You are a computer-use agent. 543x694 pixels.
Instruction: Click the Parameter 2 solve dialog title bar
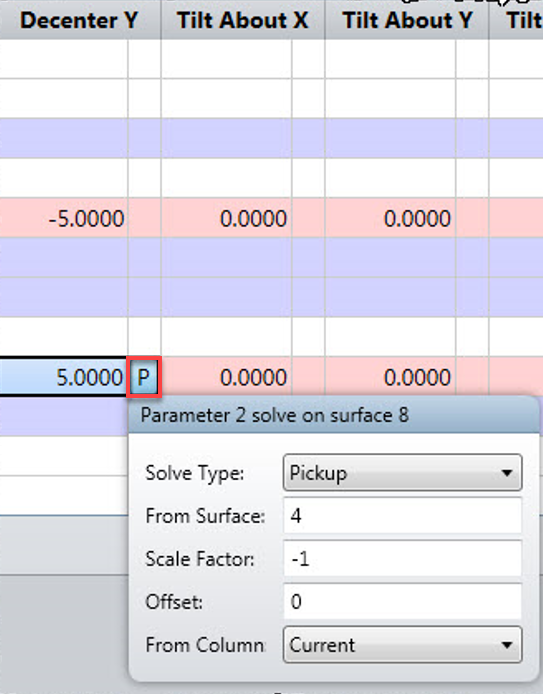click(334, 415)
